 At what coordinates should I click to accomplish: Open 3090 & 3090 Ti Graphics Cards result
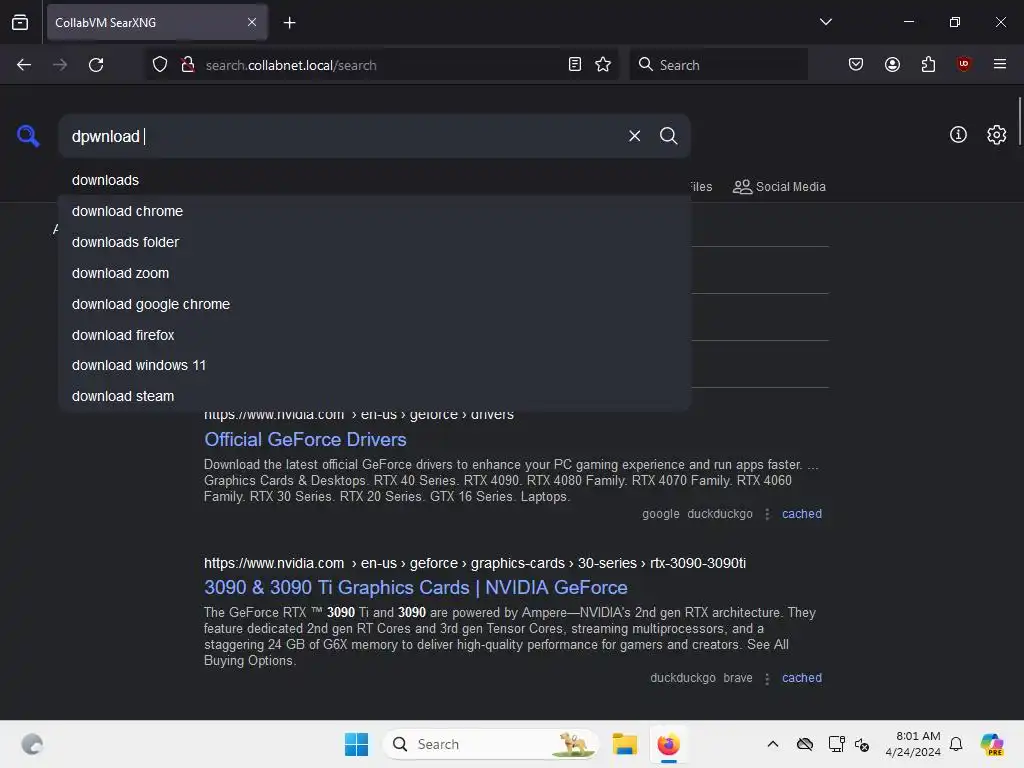(415, 588)
